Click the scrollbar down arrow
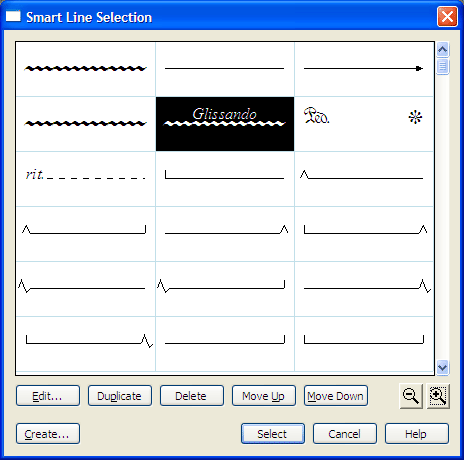This screenshot has width=464, height=460. coord(442,368)
